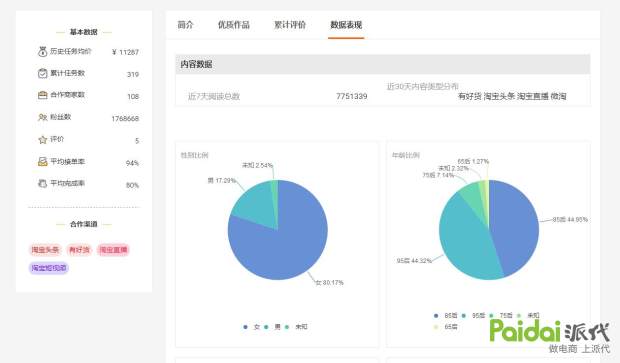Viewport: 620px width, 363px height.
Task: Click the 65后 1.27% pie label
Action: 473,161
